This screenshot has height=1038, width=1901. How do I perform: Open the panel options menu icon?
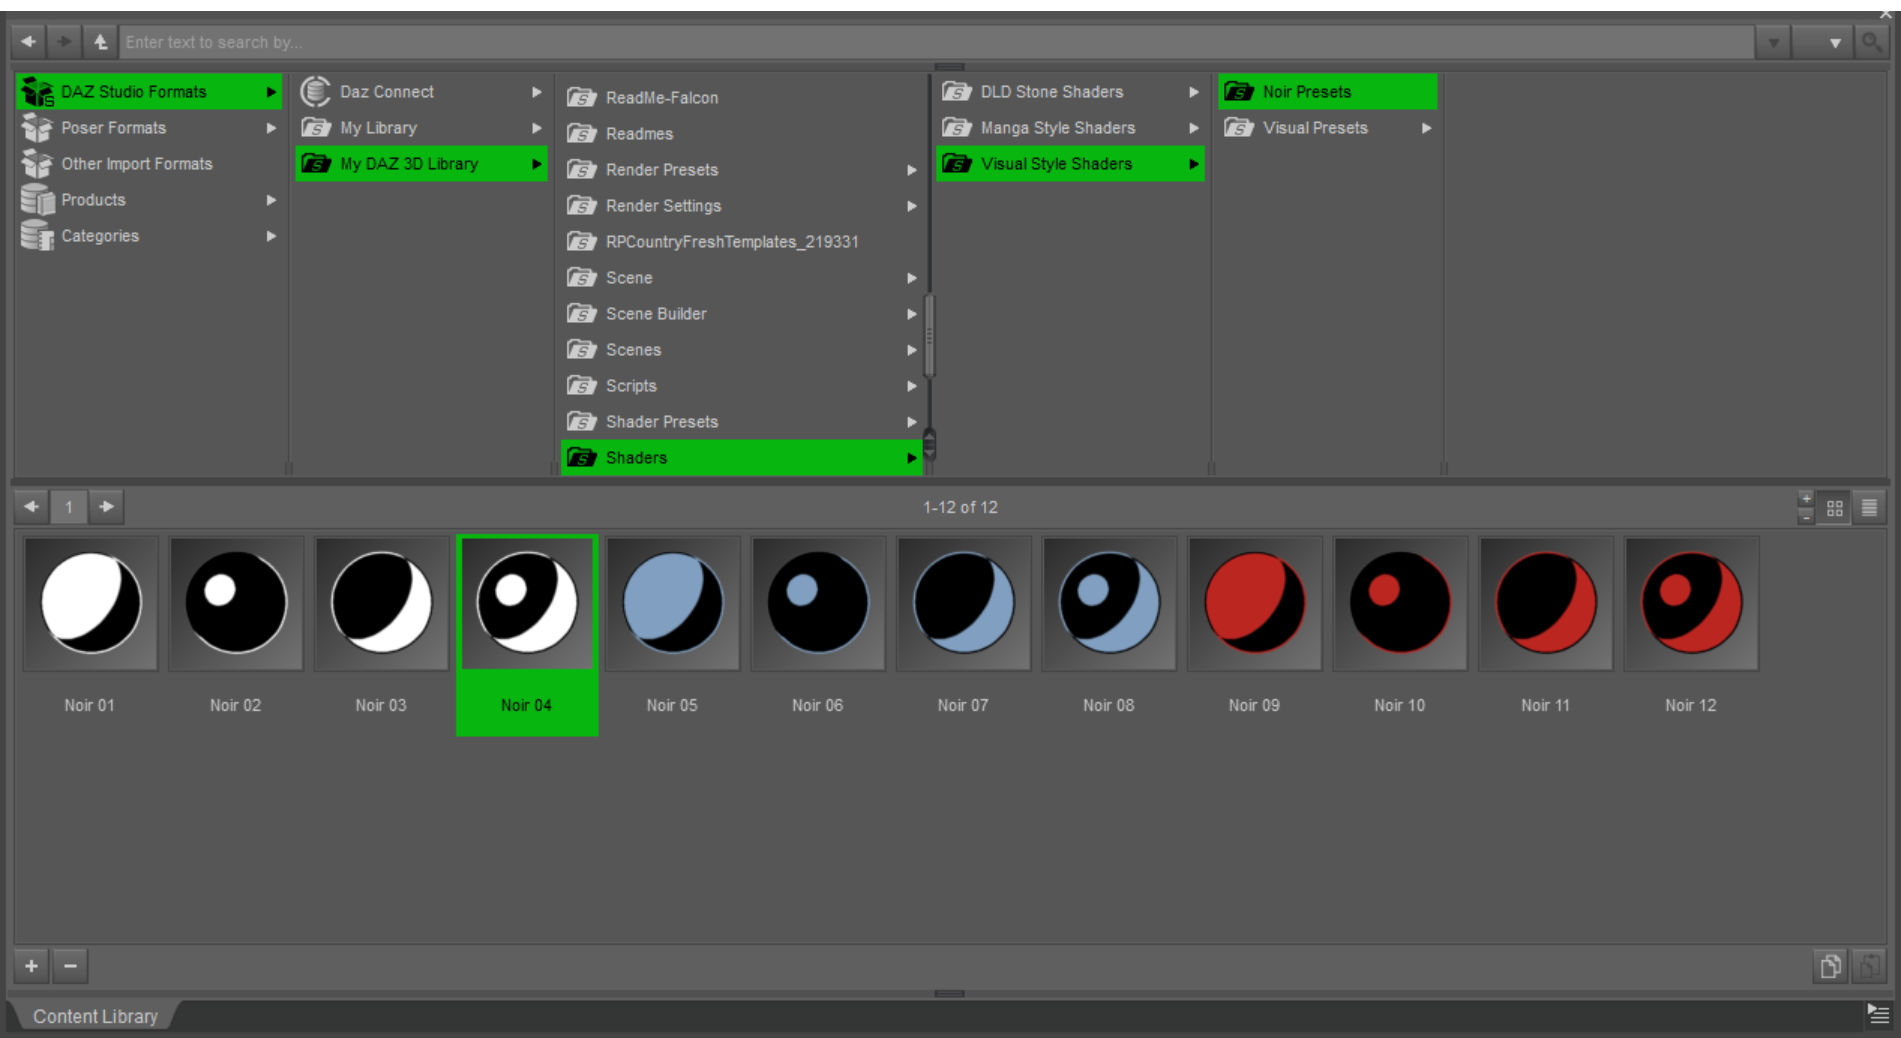tap(1877, 1015)
